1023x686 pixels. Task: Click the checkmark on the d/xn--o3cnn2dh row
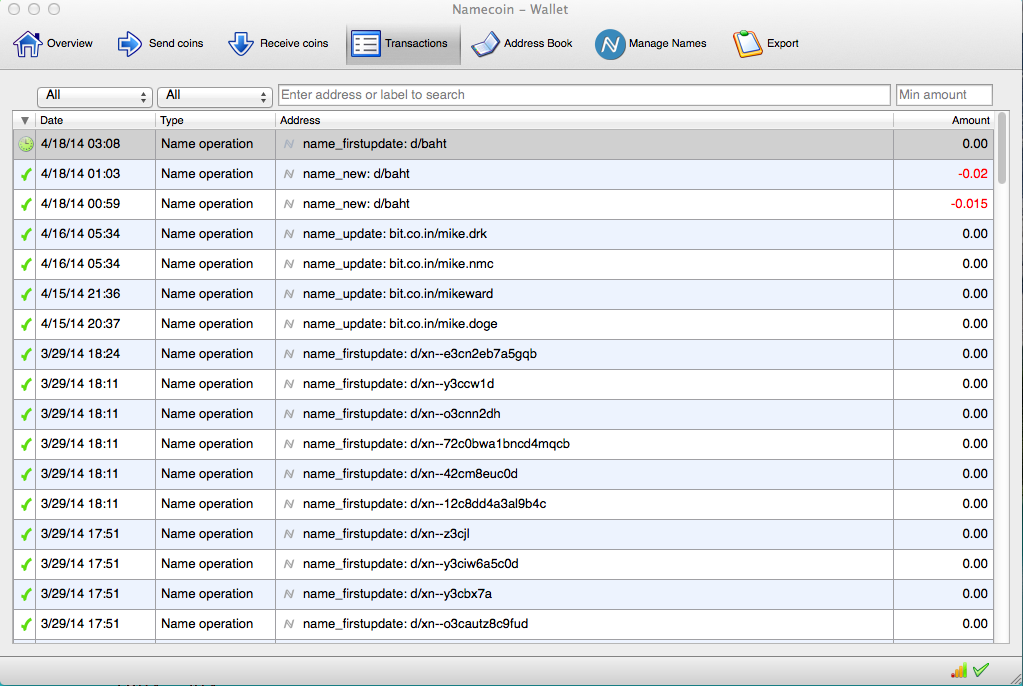click(25, 414)
